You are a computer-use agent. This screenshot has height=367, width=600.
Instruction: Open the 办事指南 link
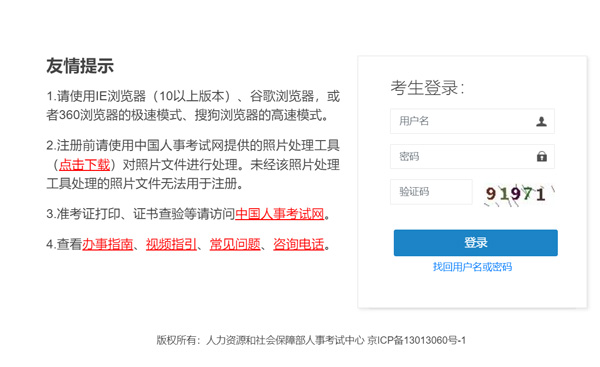coord(108,244)
